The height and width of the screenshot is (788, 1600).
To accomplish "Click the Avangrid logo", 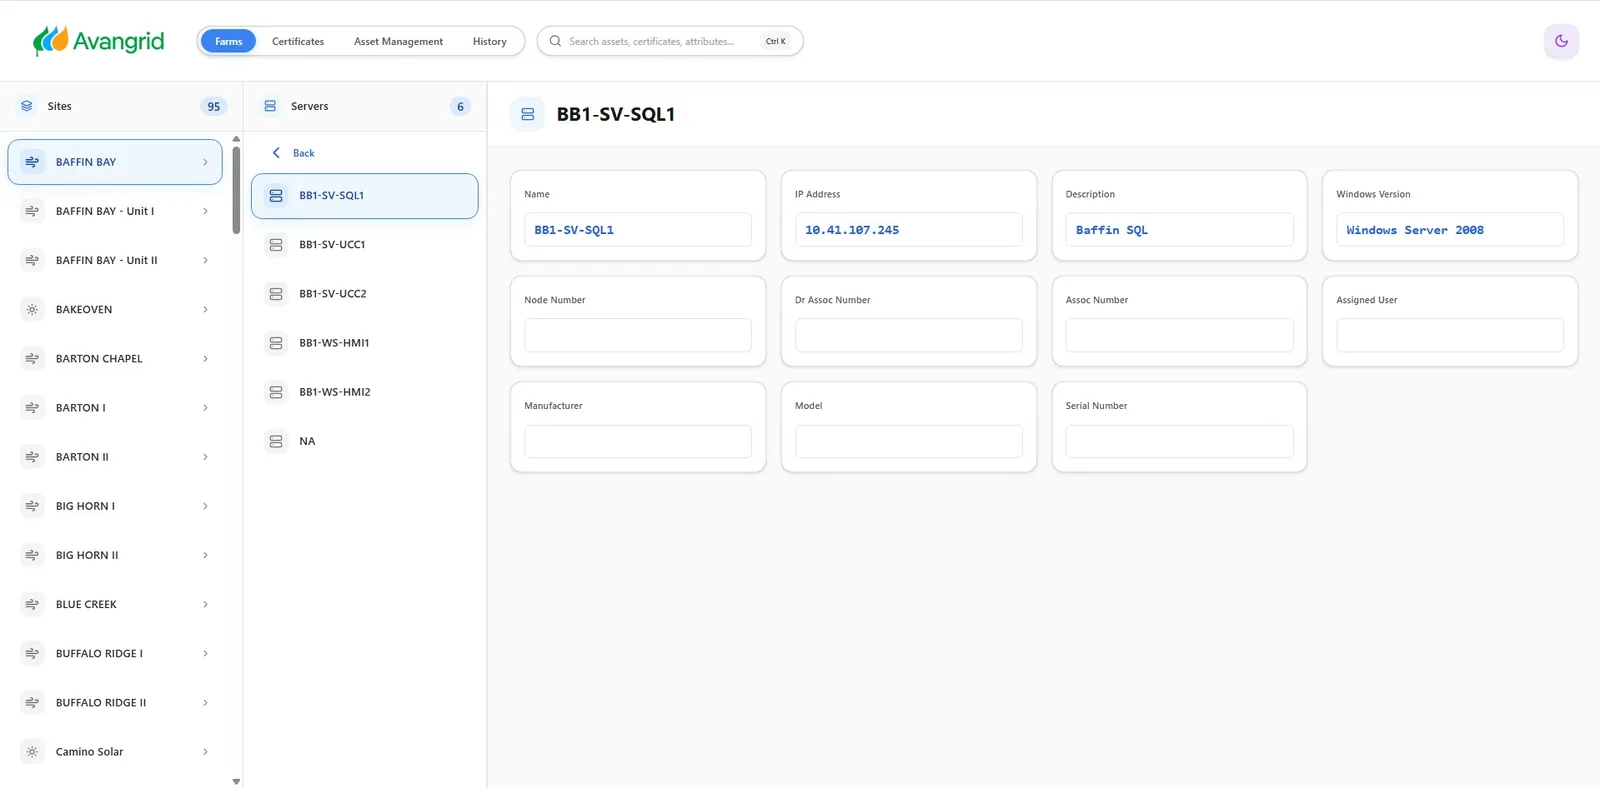I will point(99,41).
